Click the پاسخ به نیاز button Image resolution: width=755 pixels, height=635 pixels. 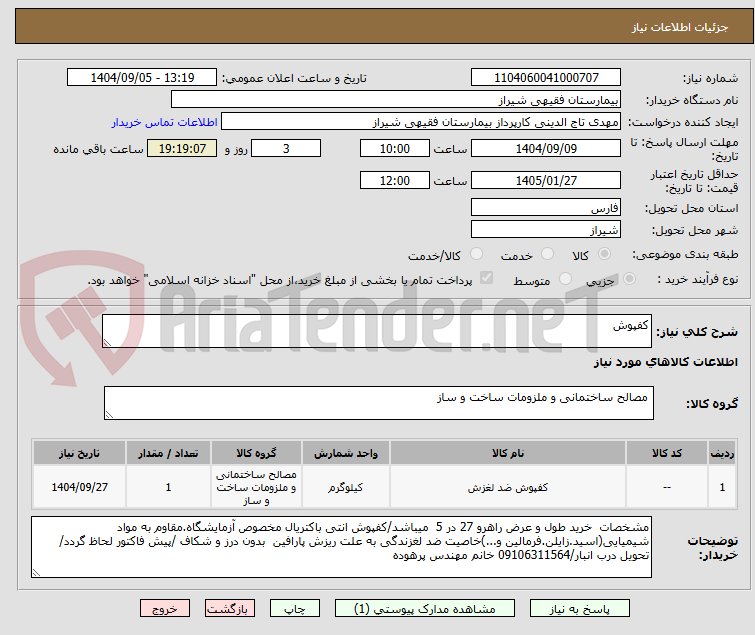pos(579,609)
